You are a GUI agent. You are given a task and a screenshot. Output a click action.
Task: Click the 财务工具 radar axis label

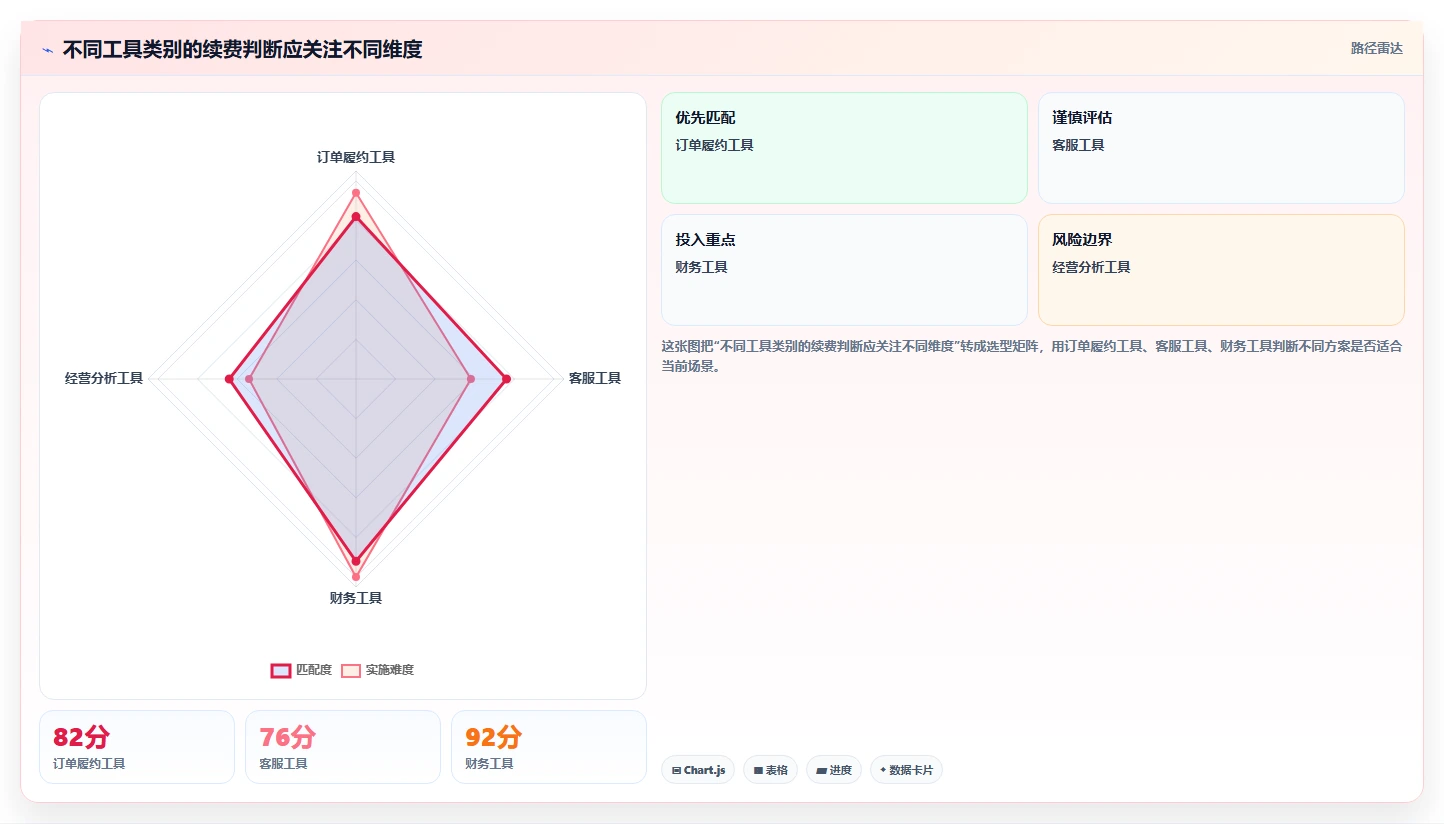coord(356,598)
